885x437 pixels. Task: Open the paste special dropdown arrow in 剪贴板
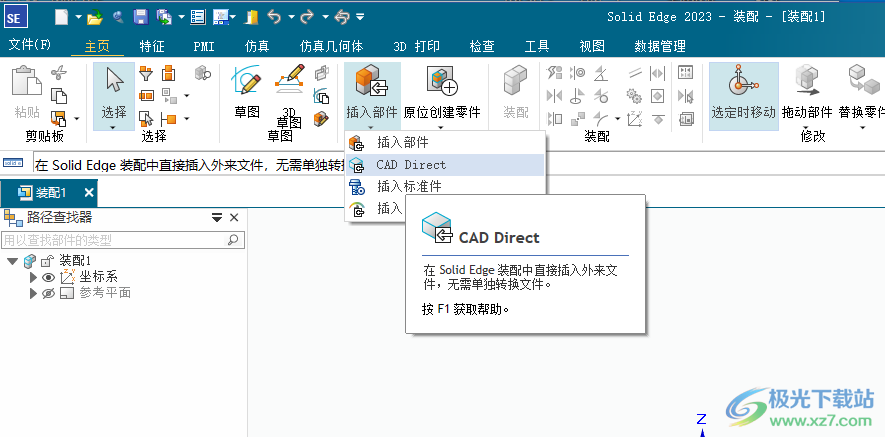(x=77, y=119)
